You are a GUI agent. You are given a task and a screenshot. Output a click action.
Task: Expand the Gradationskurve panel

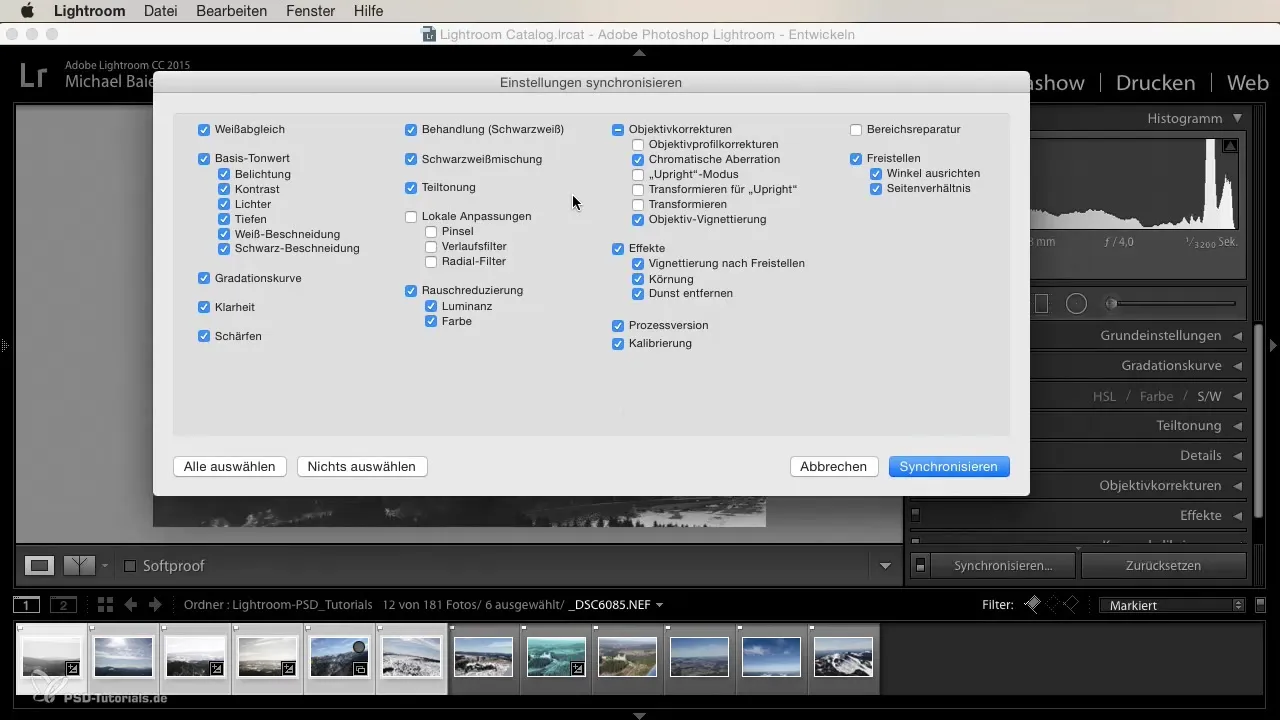coord(1238,365)
